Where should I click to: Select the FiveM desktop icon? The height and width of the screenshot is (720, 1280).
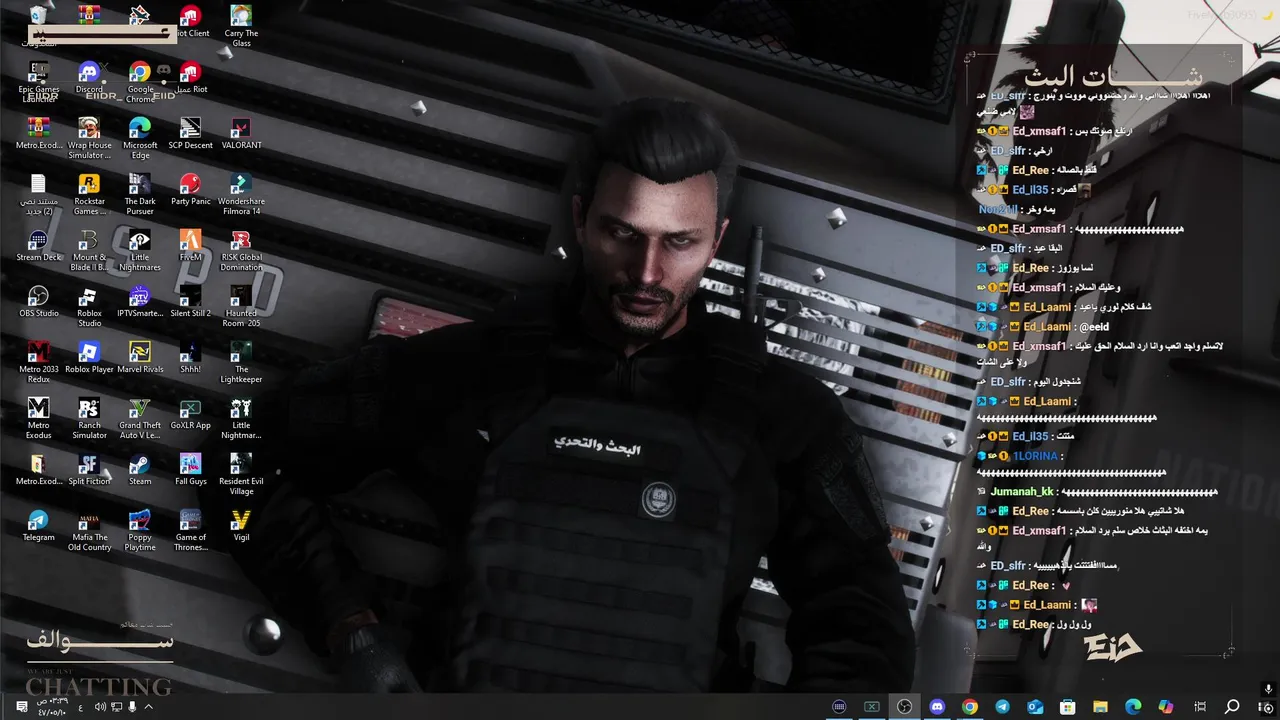pos(190,246)
